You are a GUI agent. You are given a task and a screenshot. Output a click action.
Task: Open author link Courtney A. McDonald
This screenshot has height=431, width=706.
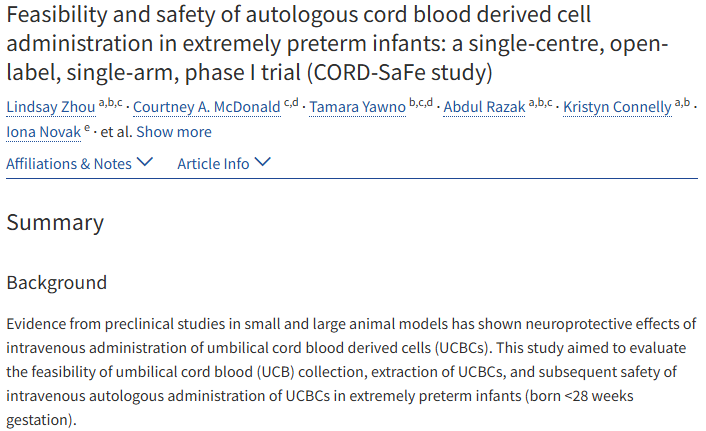(207, 107)
